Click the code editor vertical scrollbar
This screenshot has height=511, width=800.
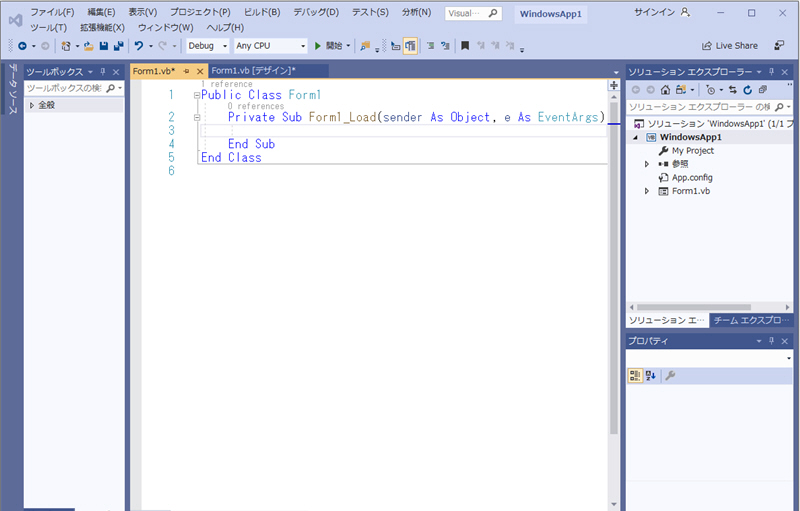point(614,270)
